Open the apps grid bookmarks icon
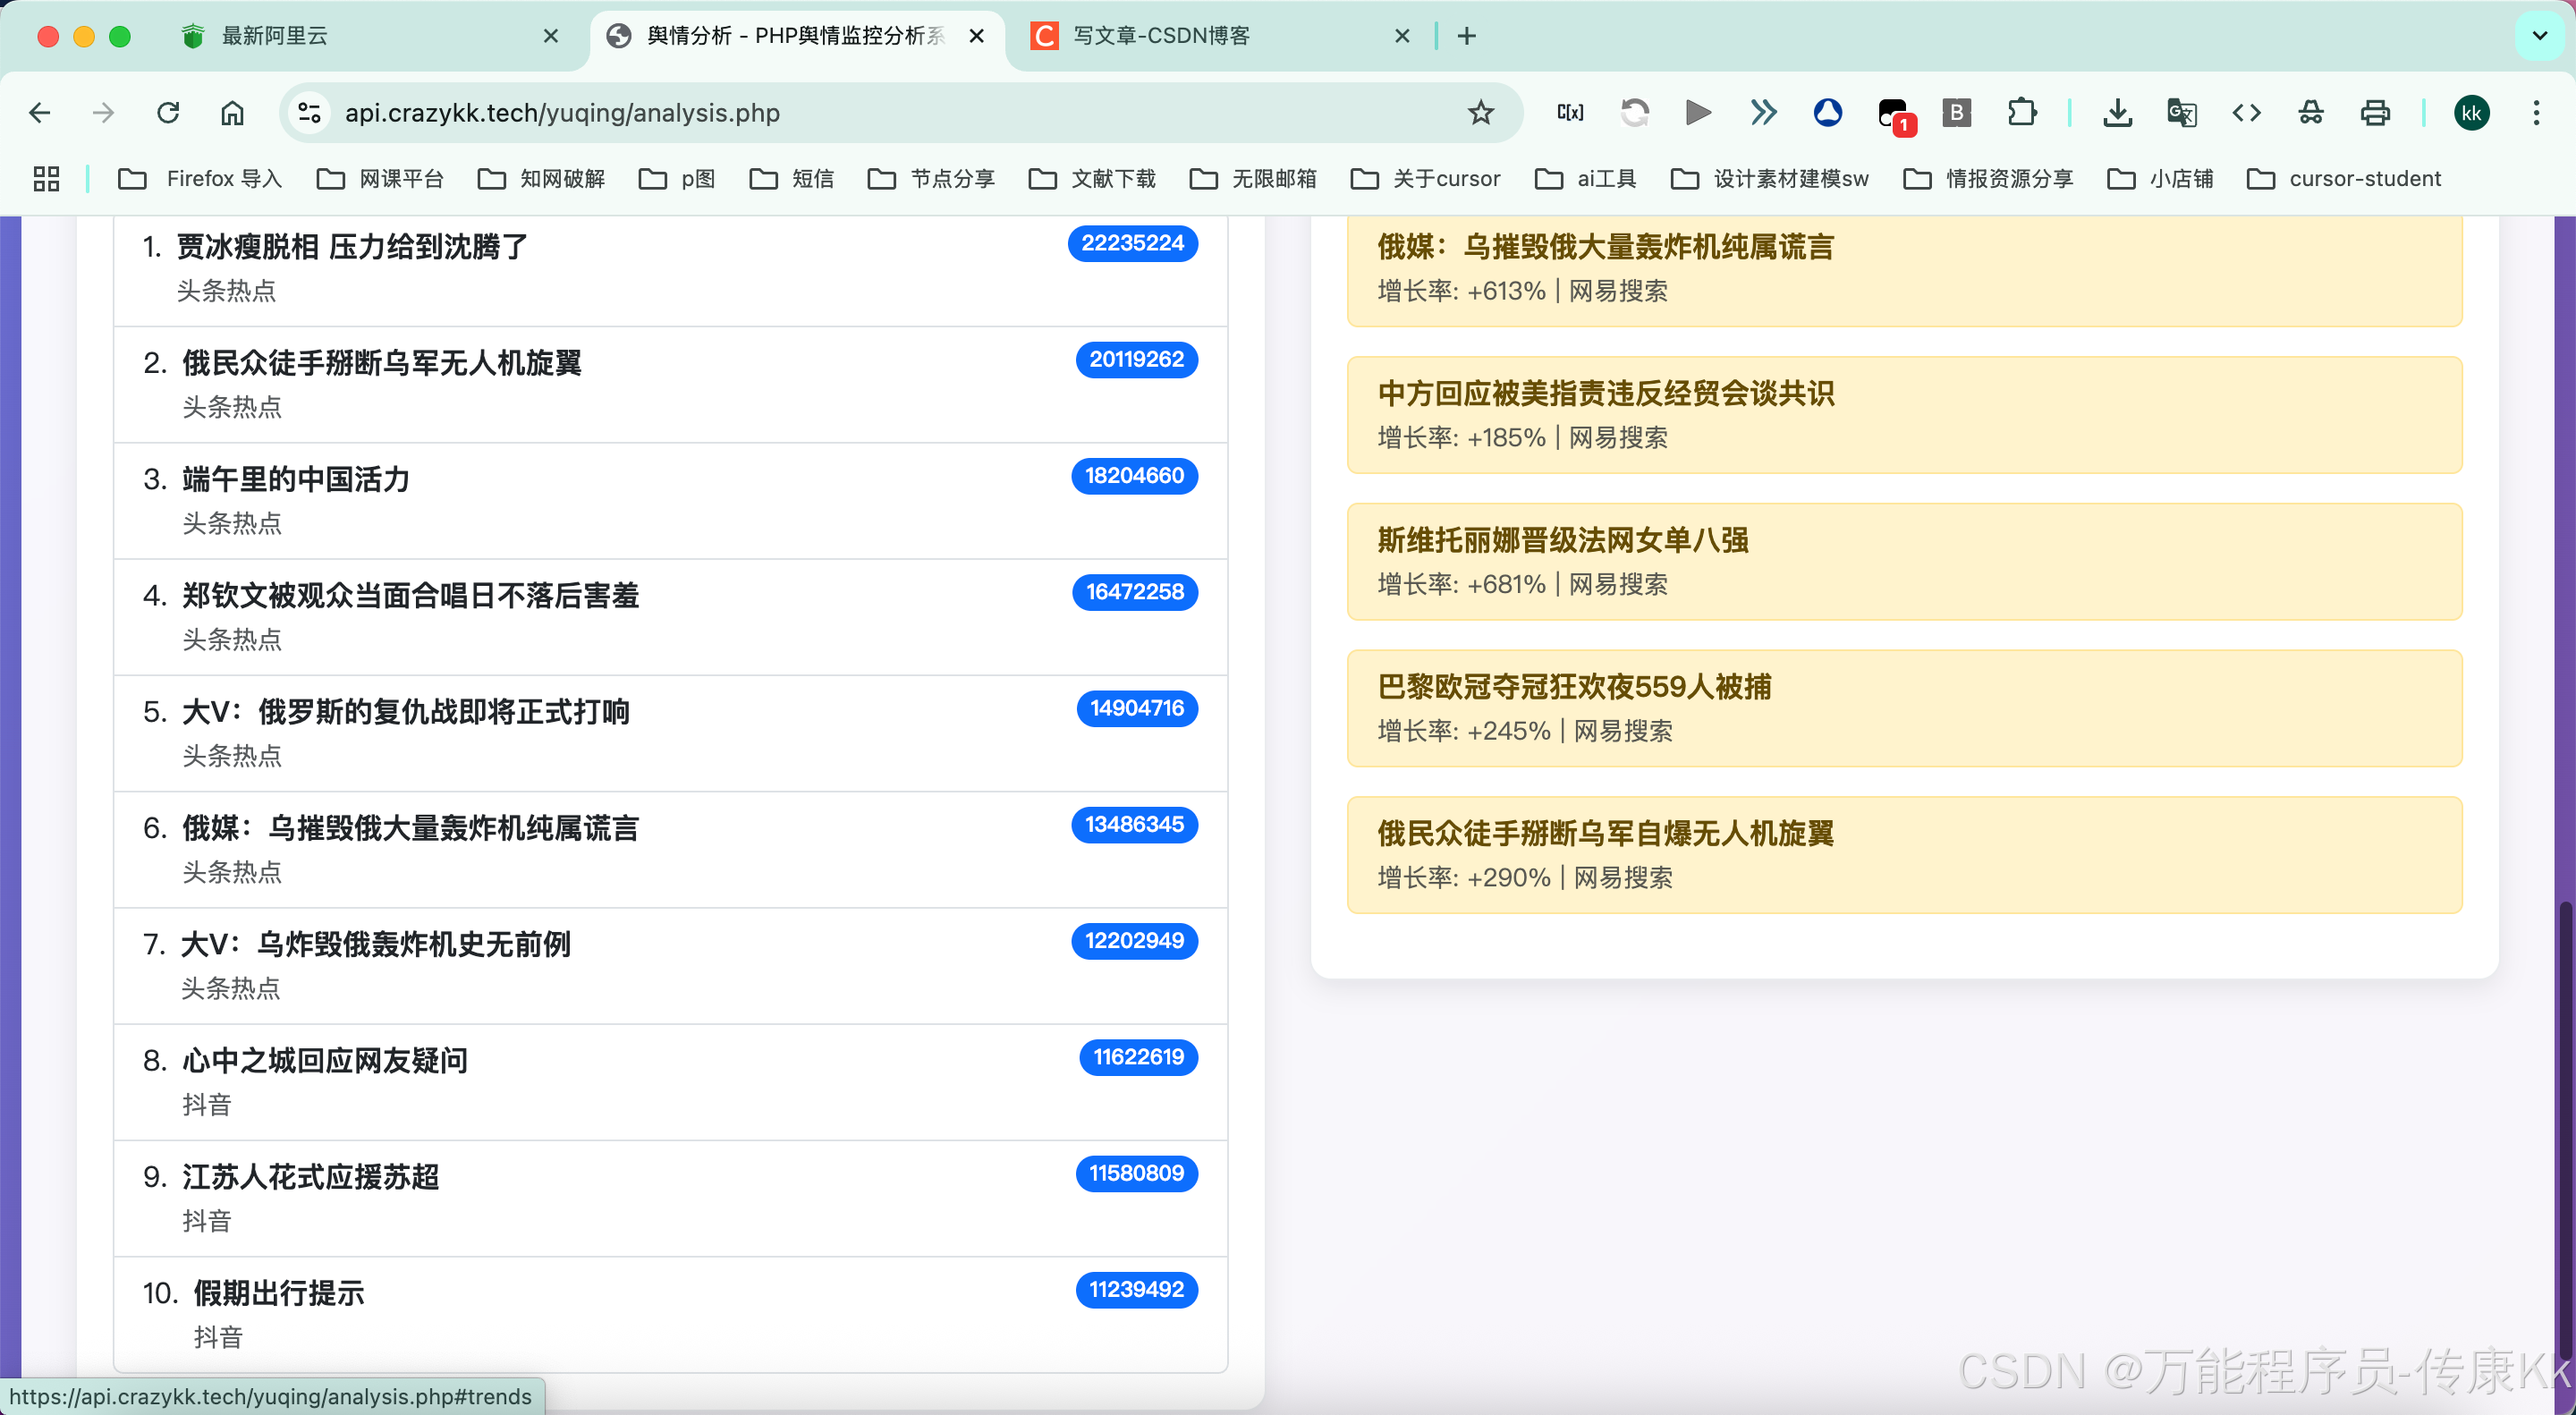 coord(46,179)
